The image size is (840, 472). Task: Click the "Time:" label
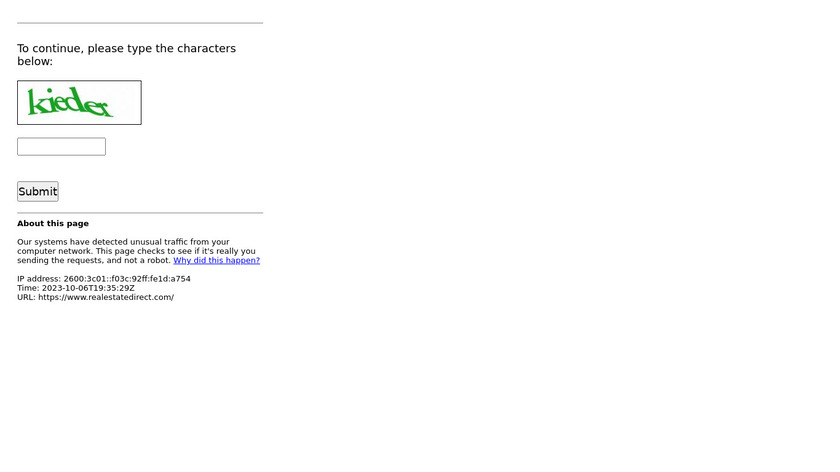(28, 288)
